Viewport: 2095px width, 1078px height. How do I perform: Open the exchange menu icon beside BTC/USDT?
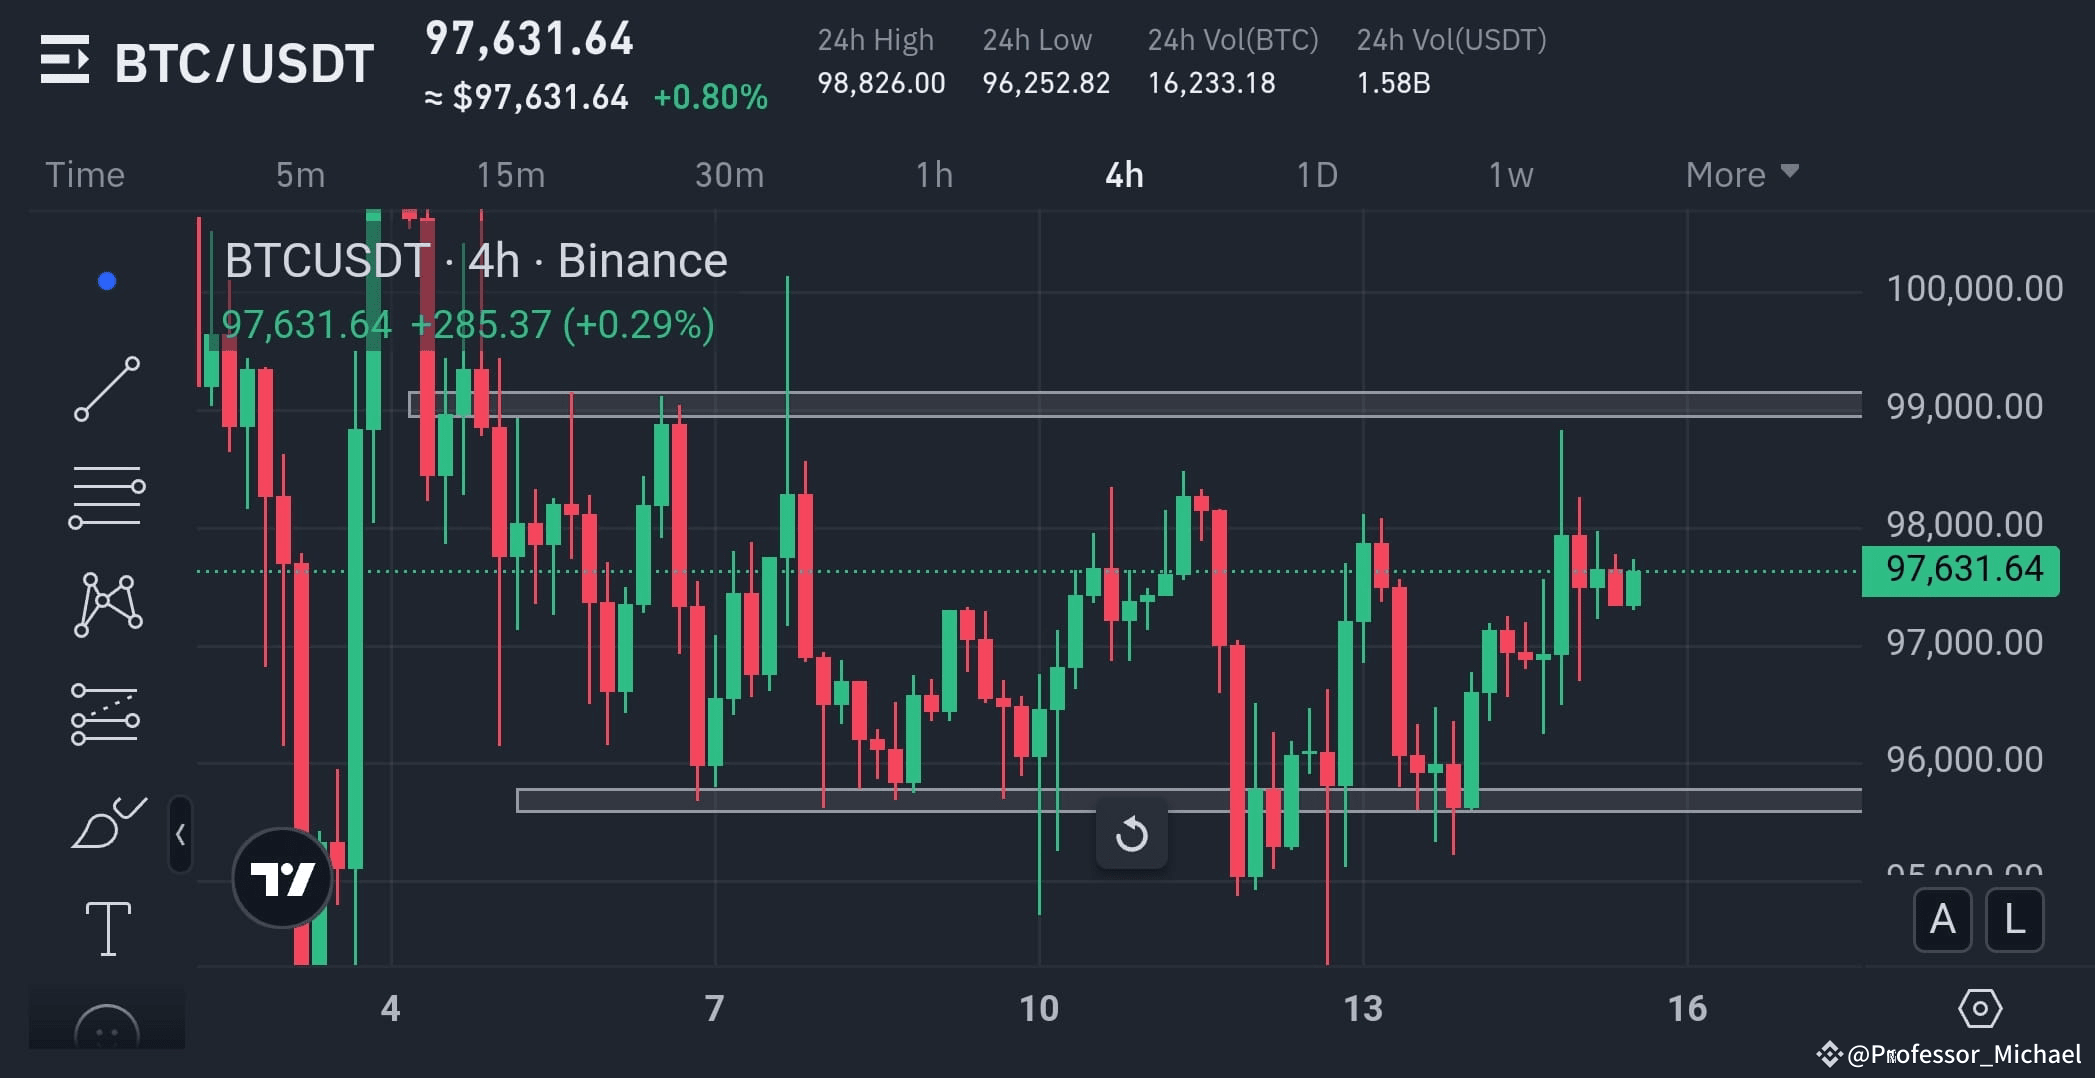click(x=67, y=60)
